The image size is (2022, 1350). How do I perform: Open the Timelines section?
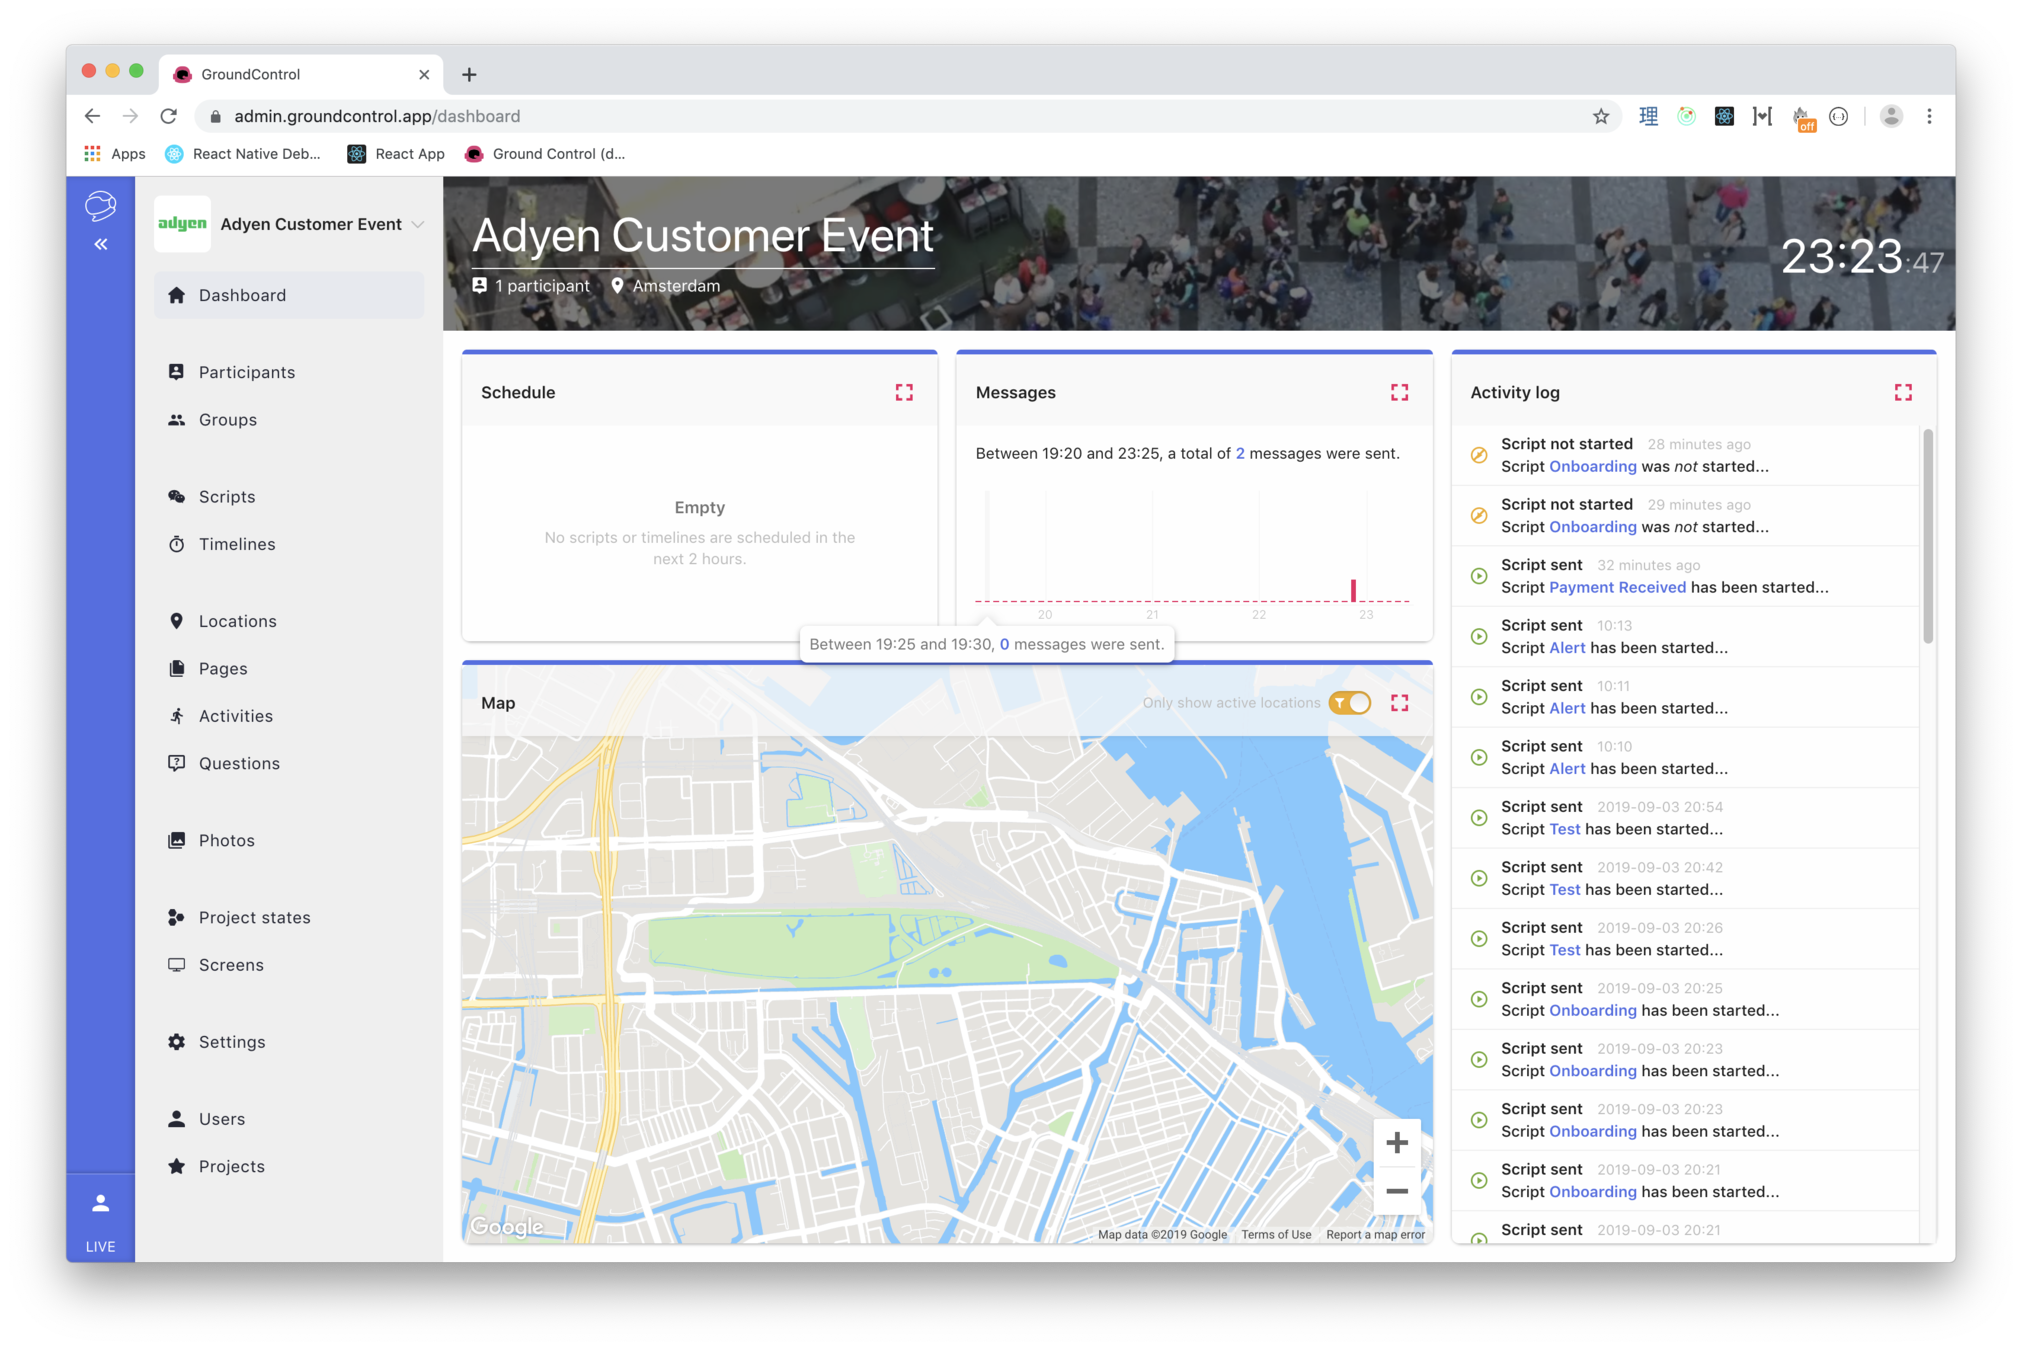click(x=236, y=544)
